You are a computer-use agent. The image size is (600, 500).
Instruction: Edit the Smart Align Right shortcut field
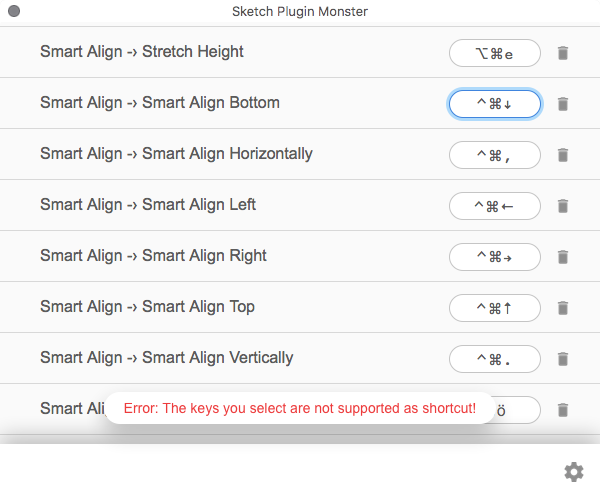coord(495,257)
